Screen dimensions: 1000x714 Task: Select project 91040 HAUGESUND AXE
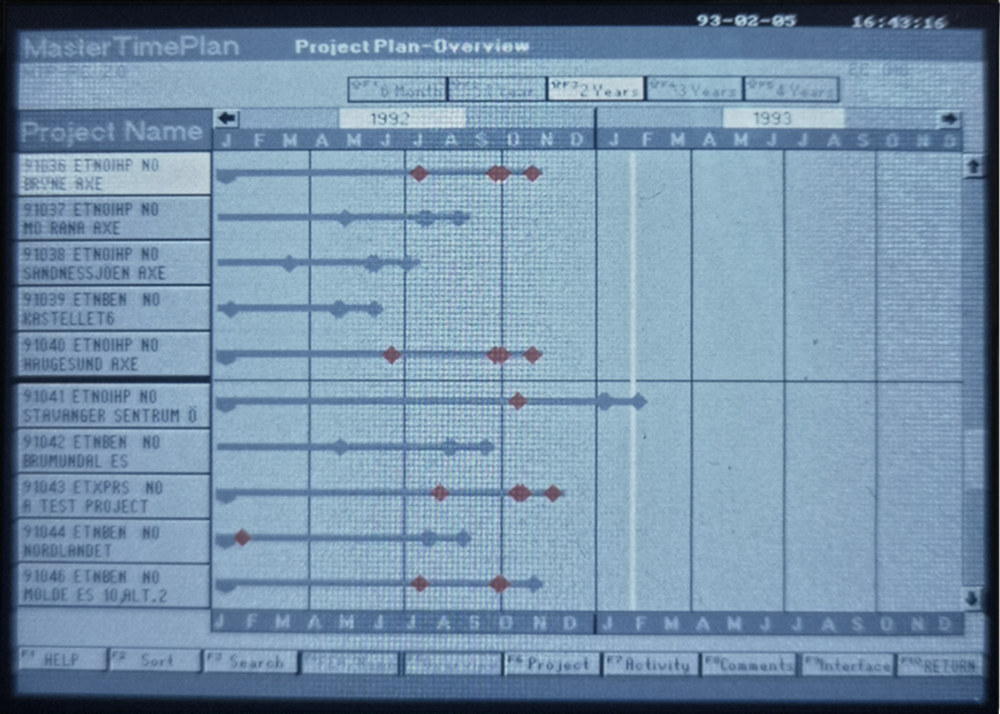pyautogui.click(x=114, y=354)
